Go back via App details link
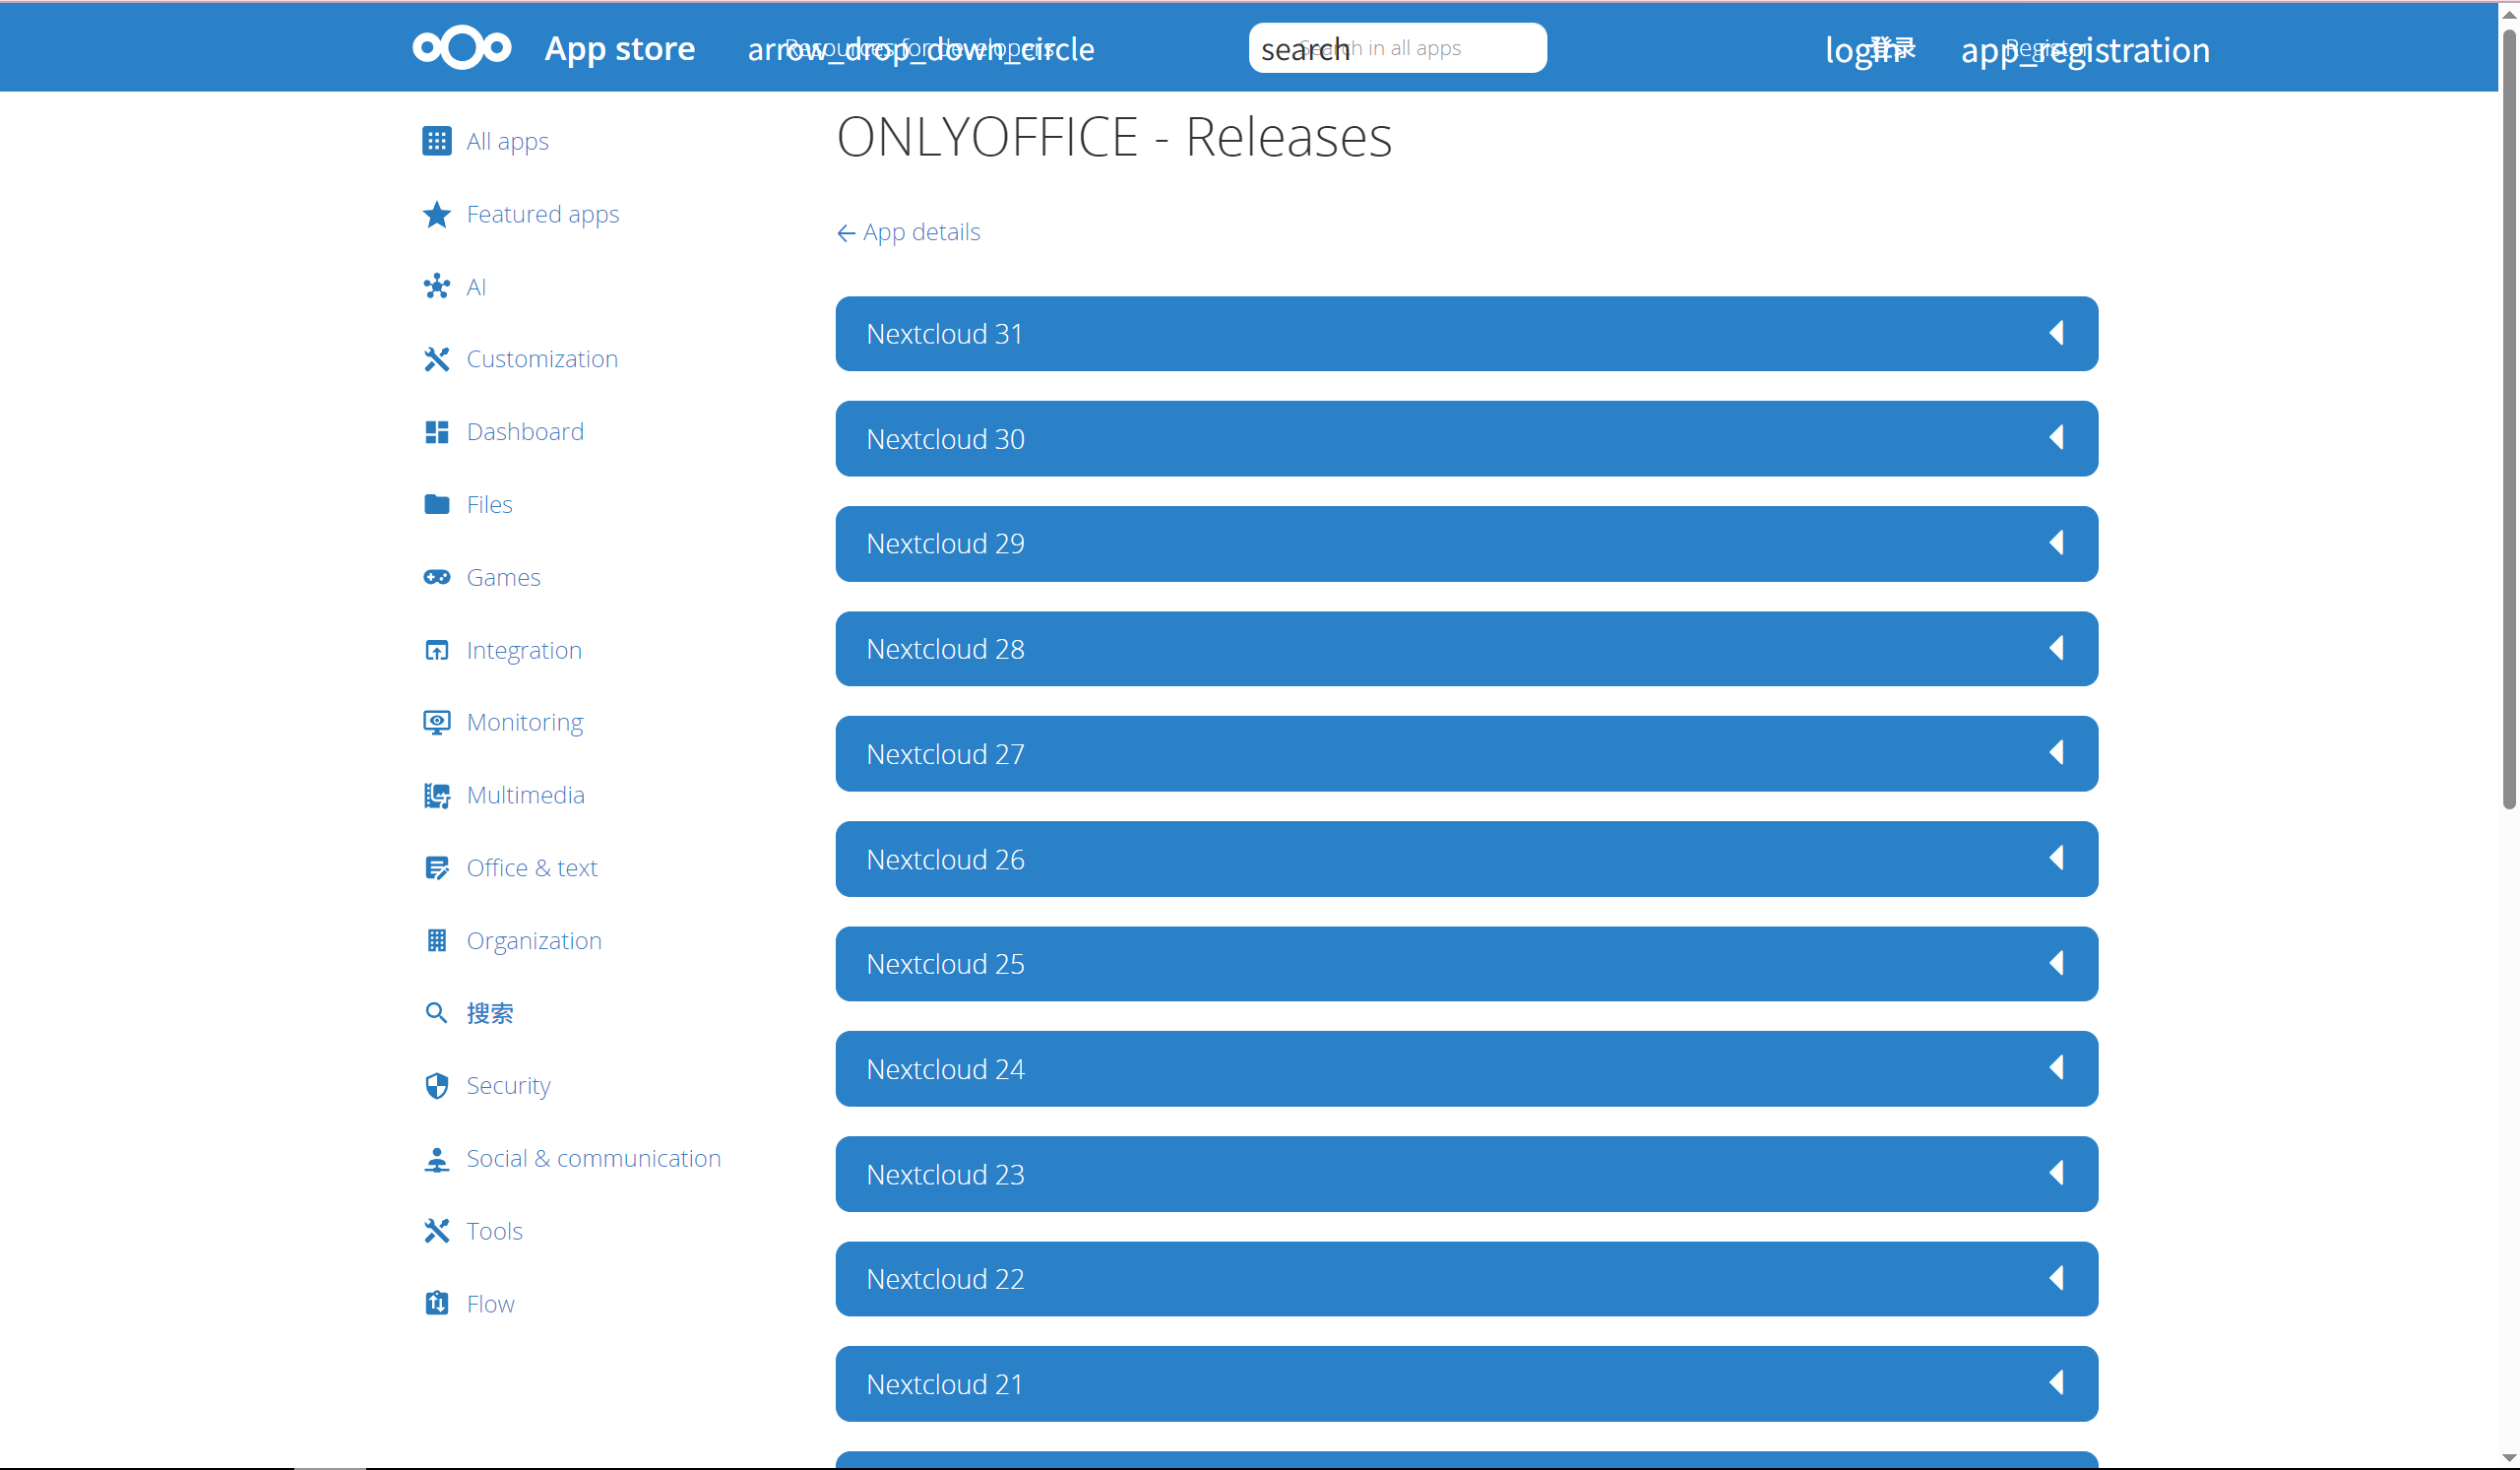The width and height of the screenshot is (2520, 1470). tap(908, 232)
